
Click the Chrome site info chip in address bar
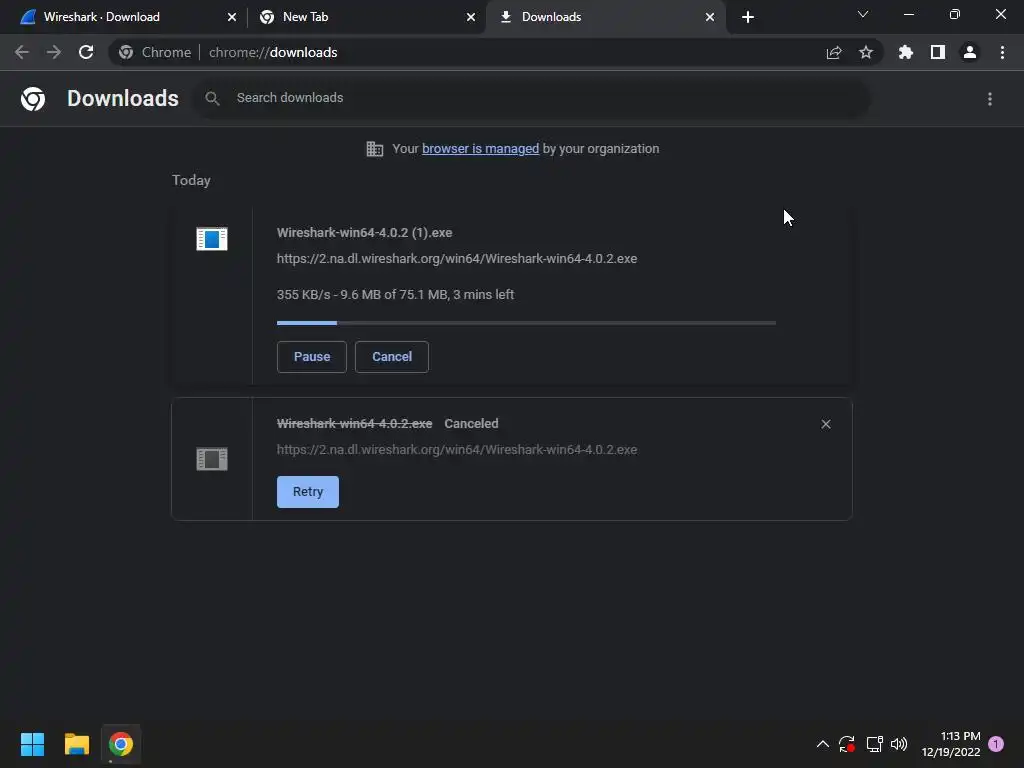(x=154, y=52)
